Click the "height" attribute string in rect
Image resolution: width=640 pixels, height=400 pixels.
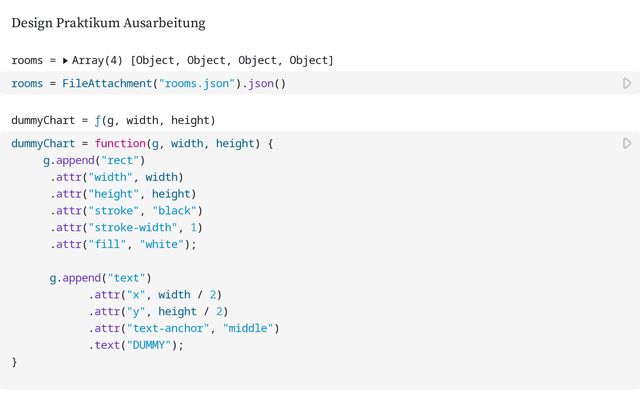point(113,194)
